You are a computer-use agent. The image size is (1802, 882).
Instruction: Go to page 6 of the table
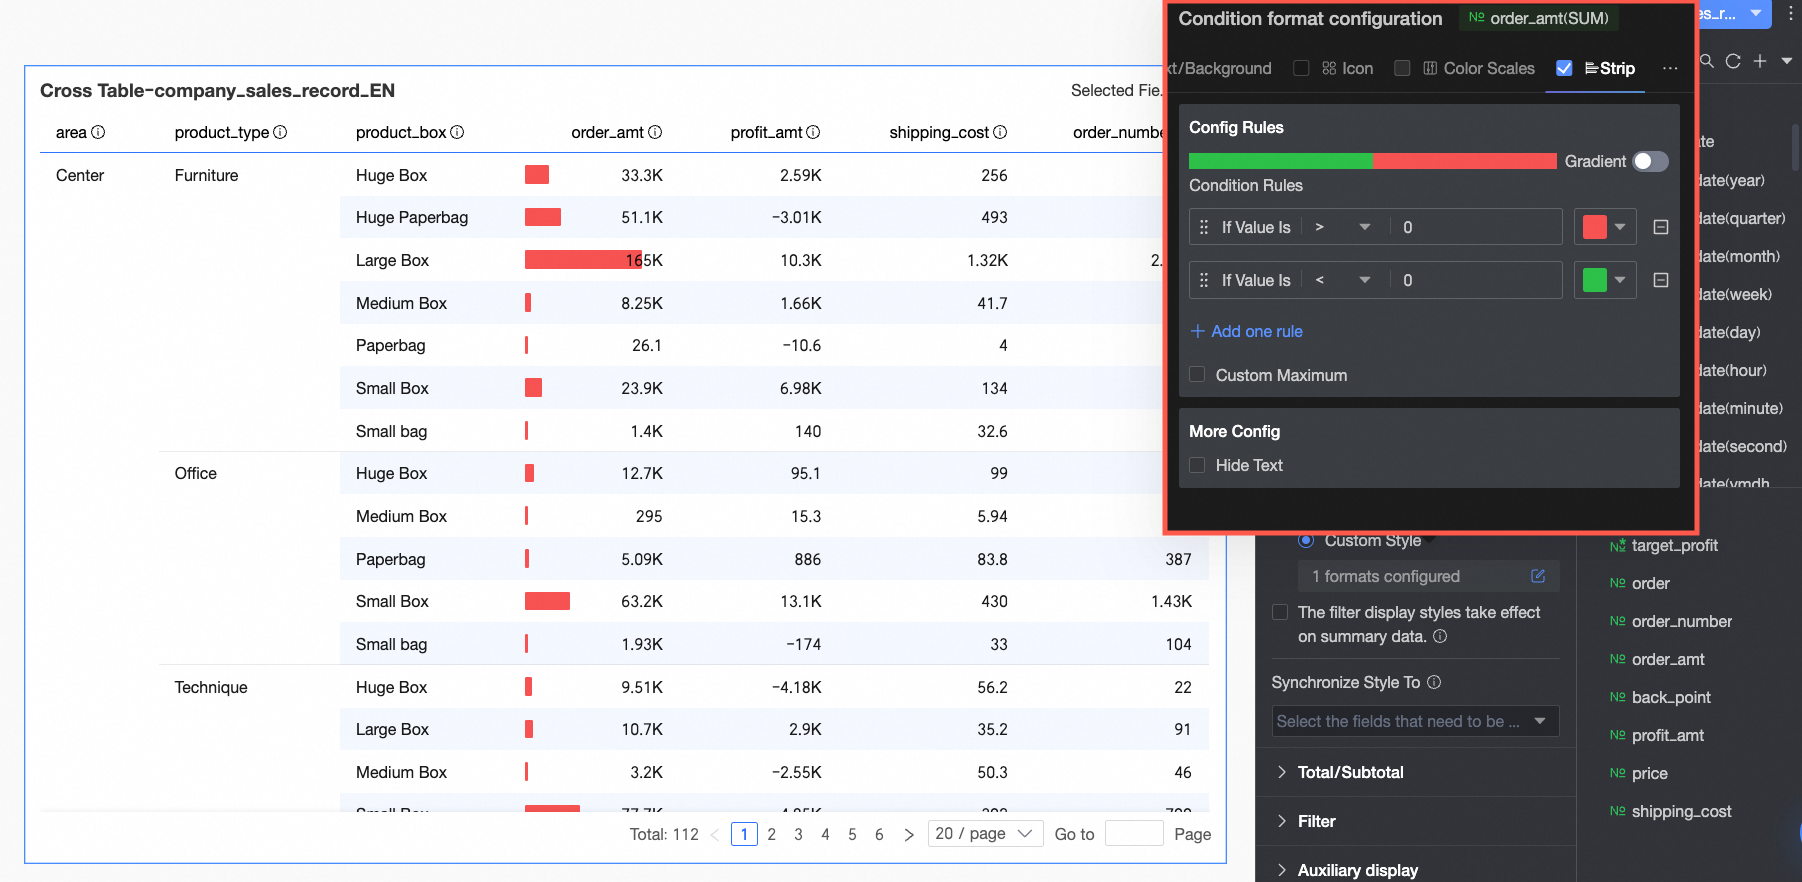tap(879, 834)
